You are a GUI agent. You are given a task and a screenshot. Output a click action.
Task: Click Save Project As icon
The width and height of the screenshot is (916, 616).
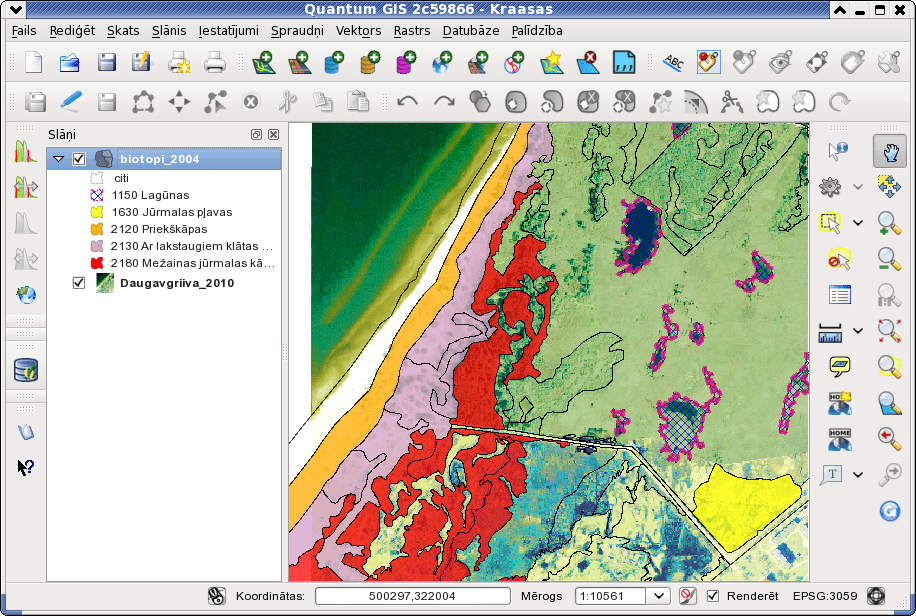click(141, 62)
